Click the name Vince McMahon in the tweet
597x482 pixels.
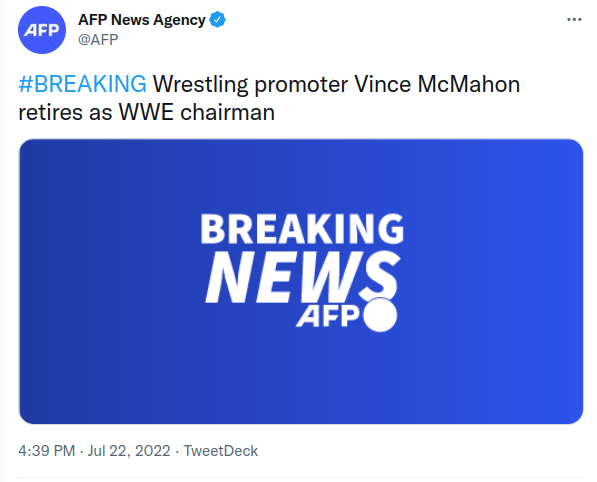[x=437, y=84]
